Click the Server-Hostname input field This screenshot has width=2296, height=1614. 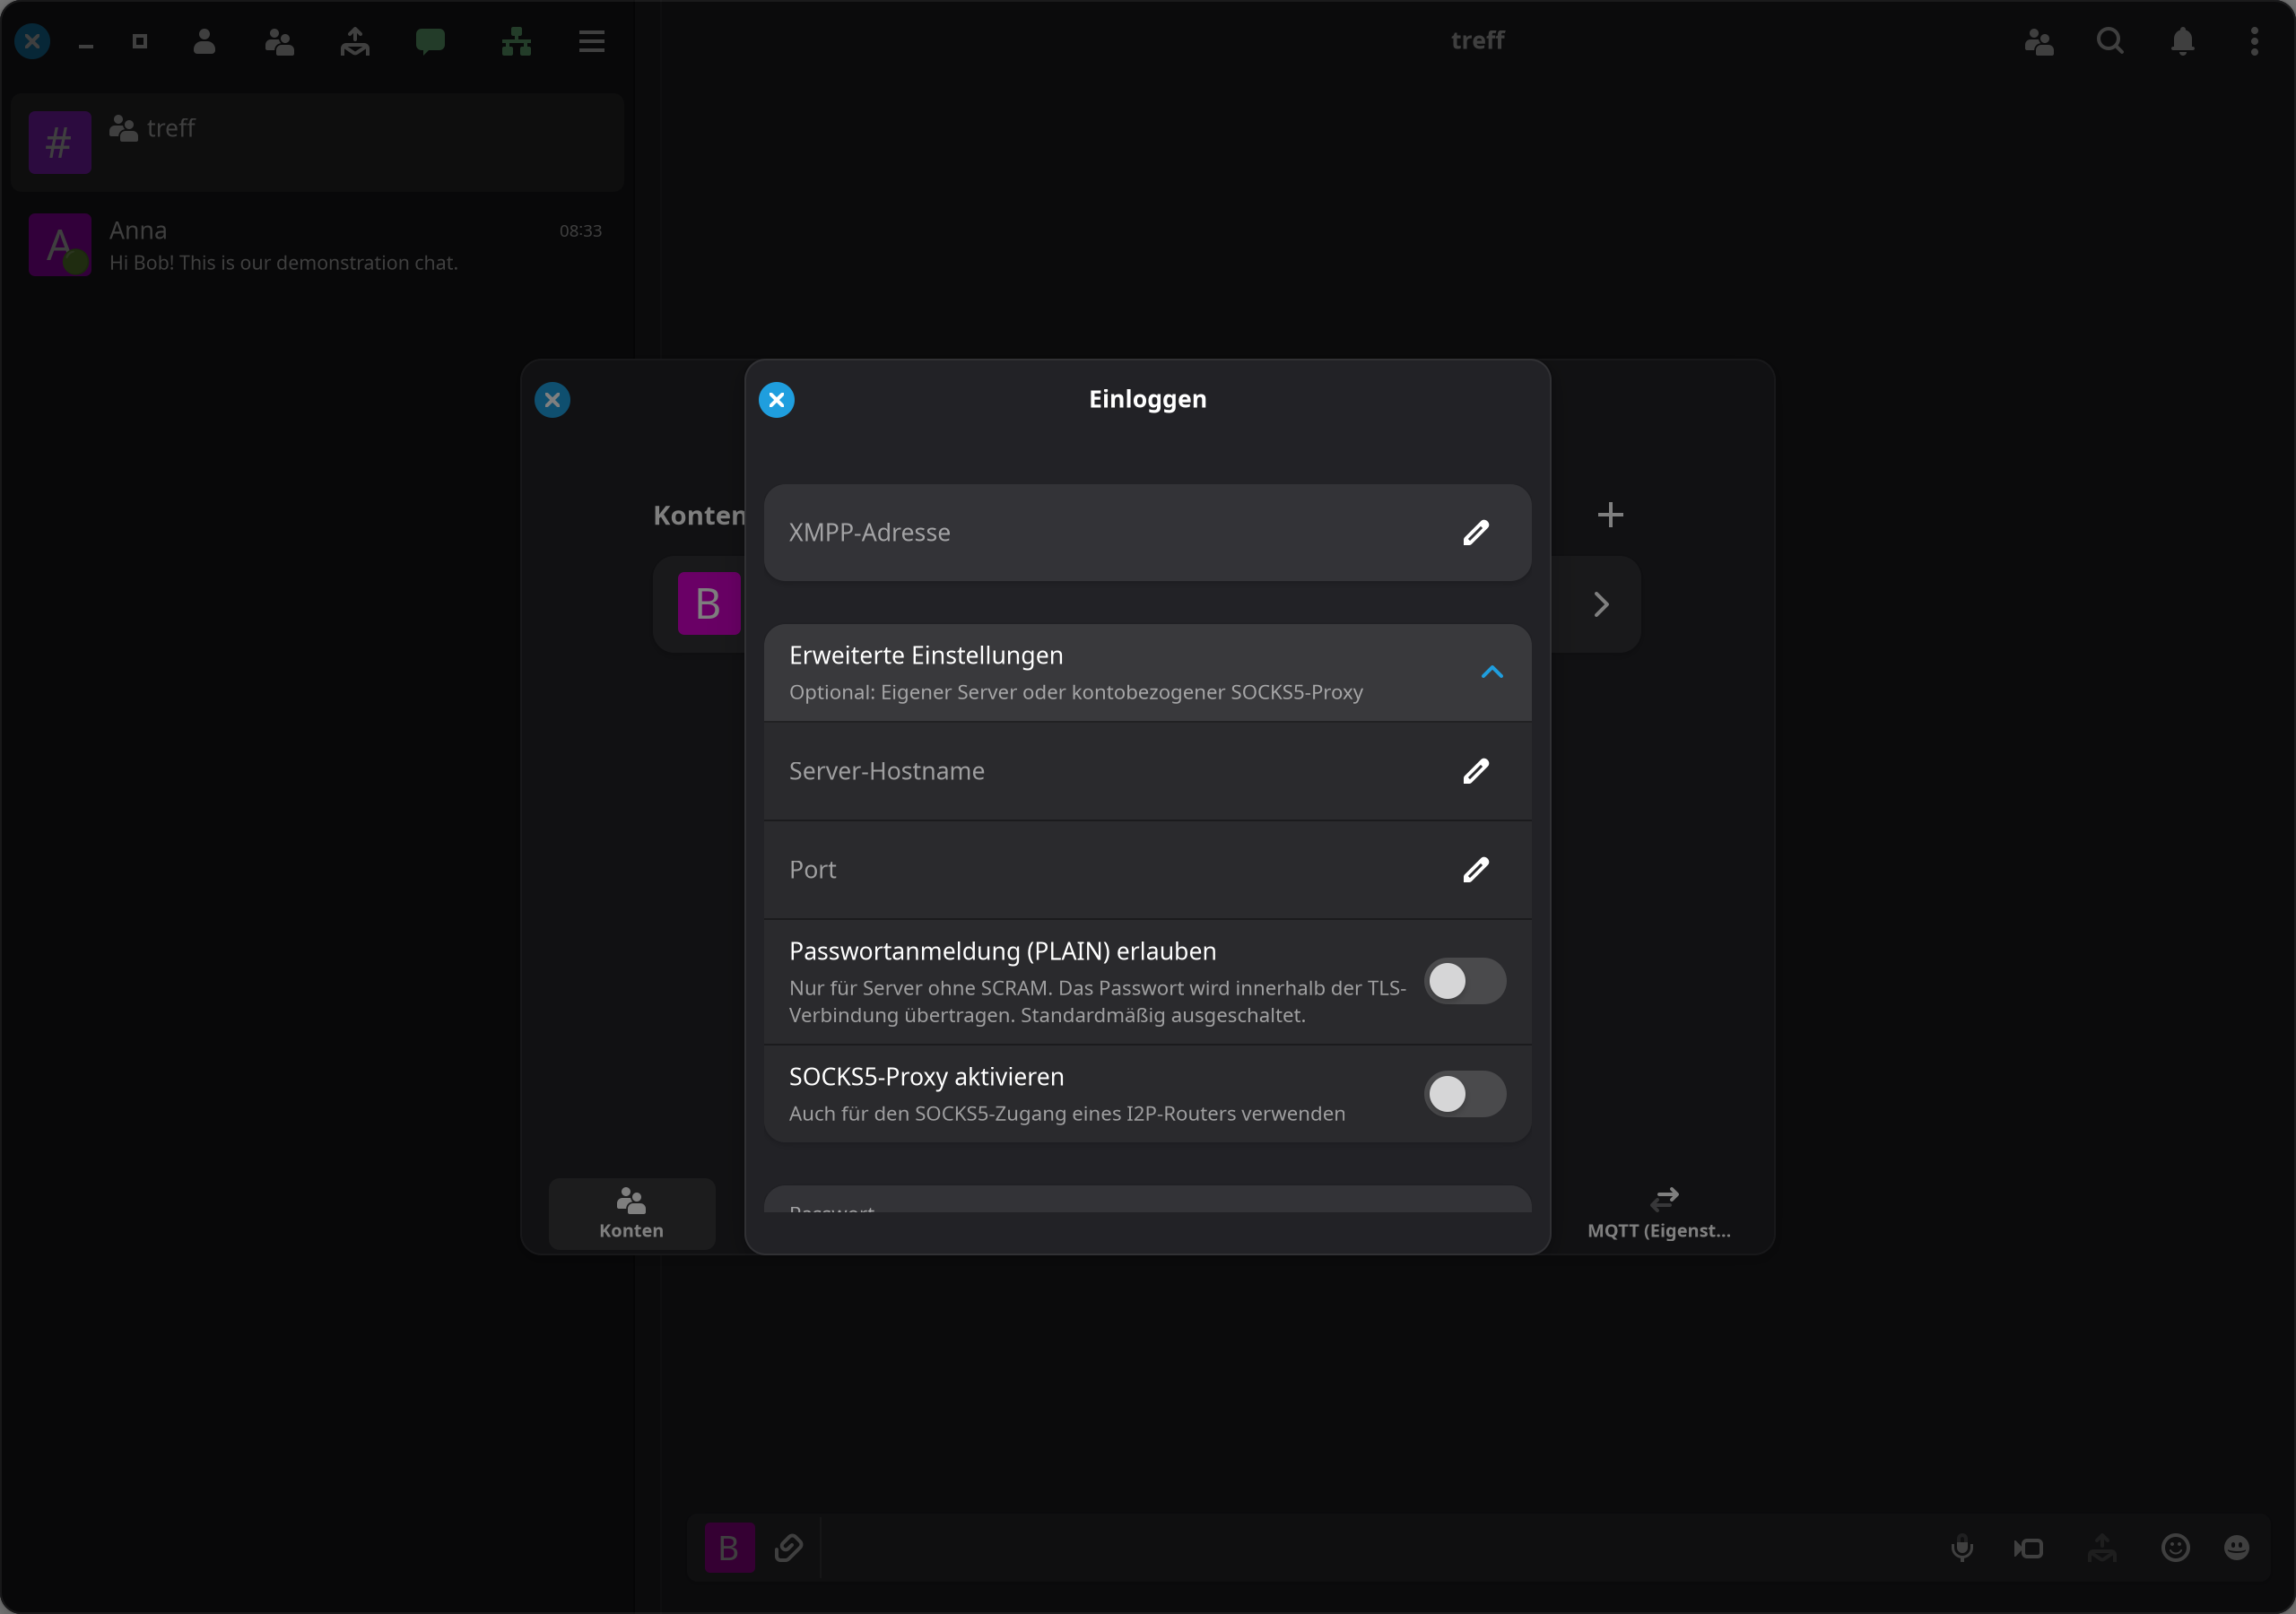(x=1147, y=771)
